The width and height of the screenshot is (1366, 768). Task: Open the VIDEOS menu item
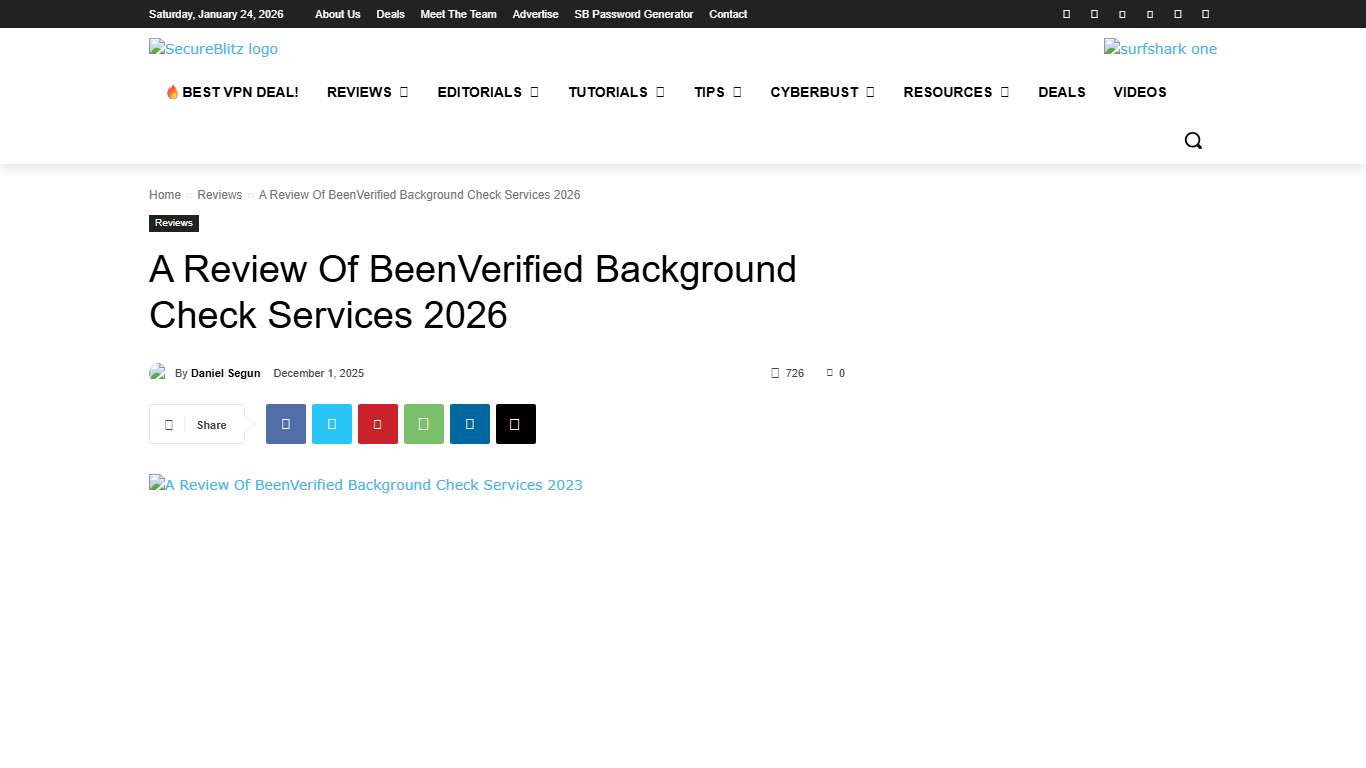pyautogui.click(x=1140, y=92)
